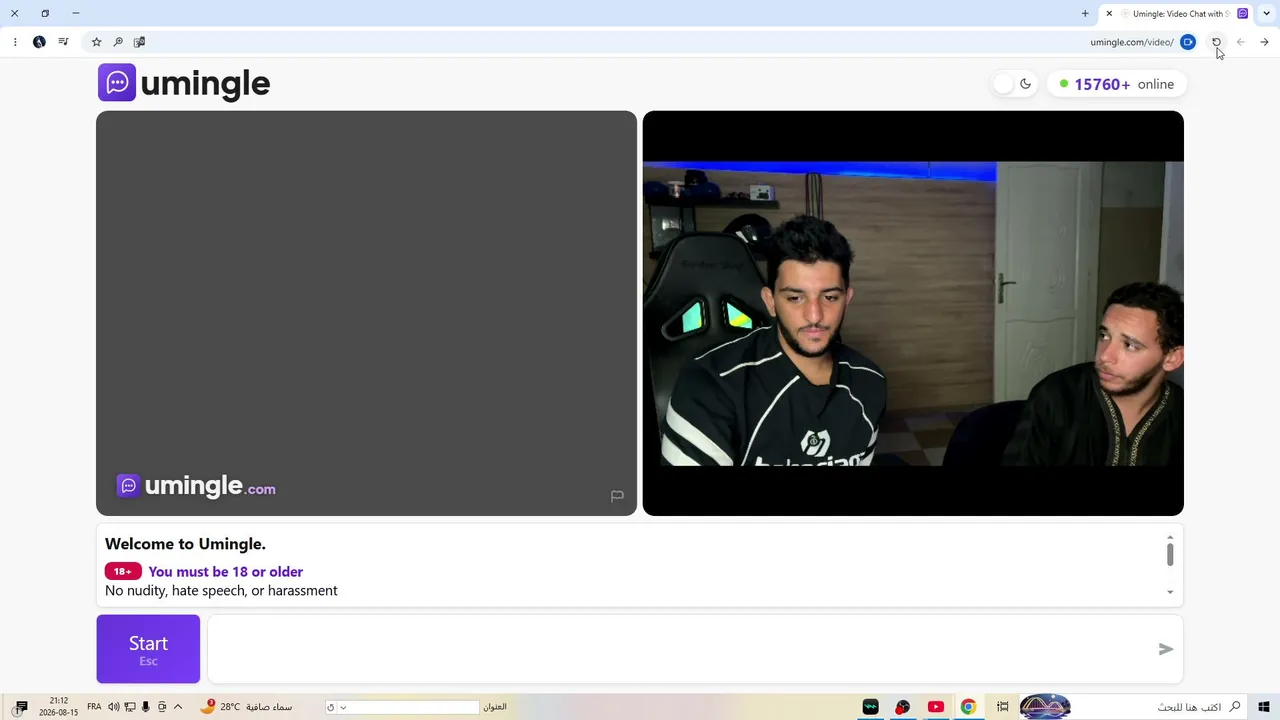Open the weather widget showing 28°C
The width and height of the screenshot is (1280, 720).
point(246,707)
